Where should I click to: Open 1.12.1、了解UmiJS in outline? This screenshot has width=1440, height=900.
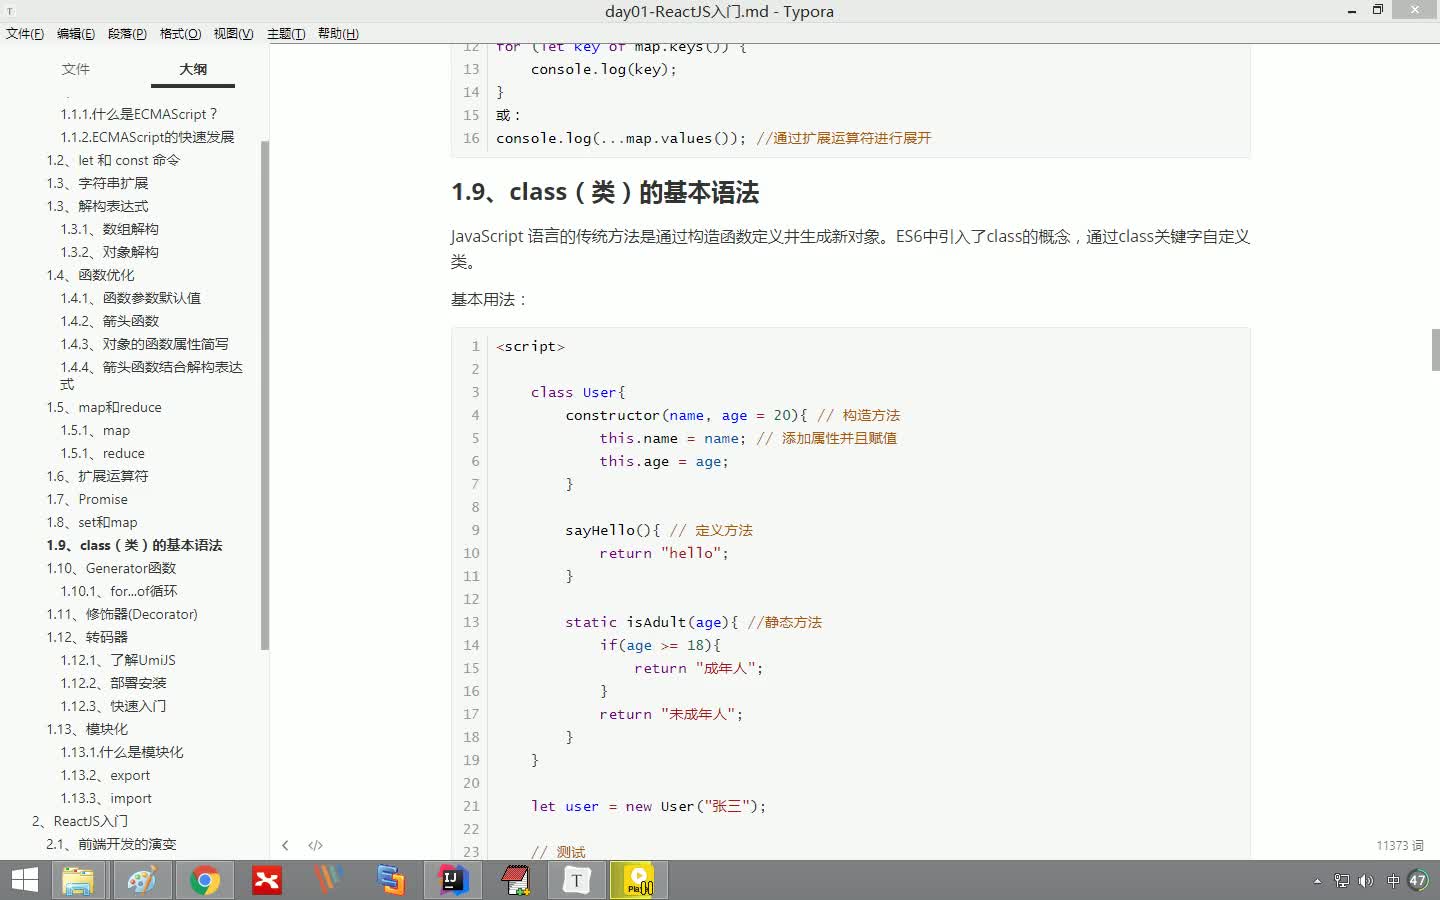tap(118, 660)
